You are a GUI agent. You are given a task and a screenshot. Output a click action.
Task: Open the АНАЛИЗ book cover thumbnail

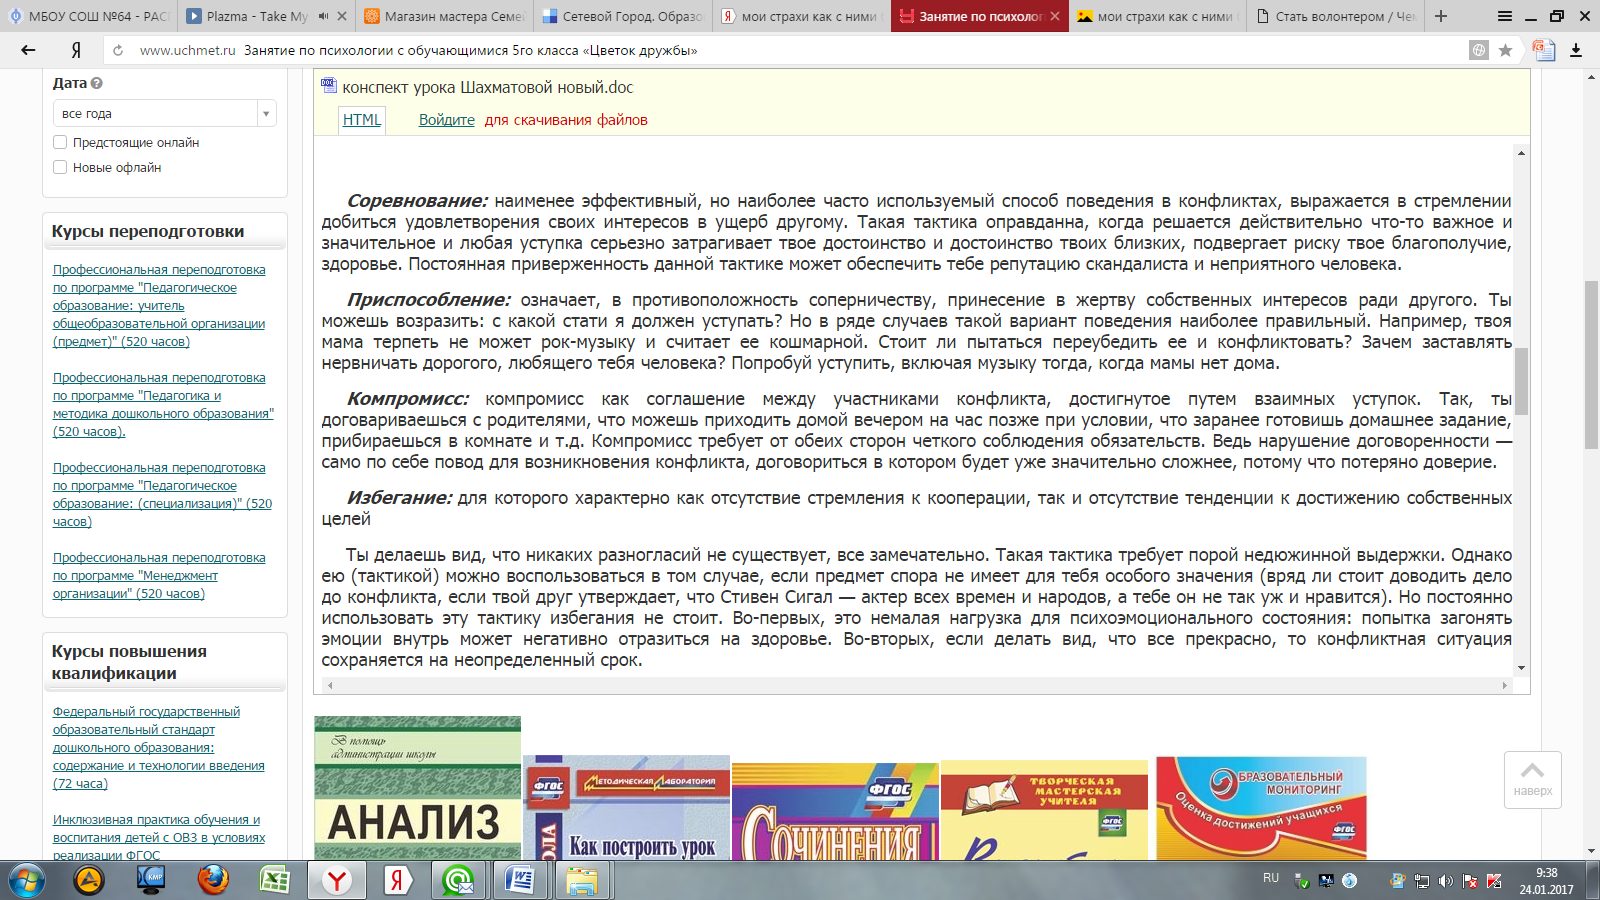coord(417,788)
